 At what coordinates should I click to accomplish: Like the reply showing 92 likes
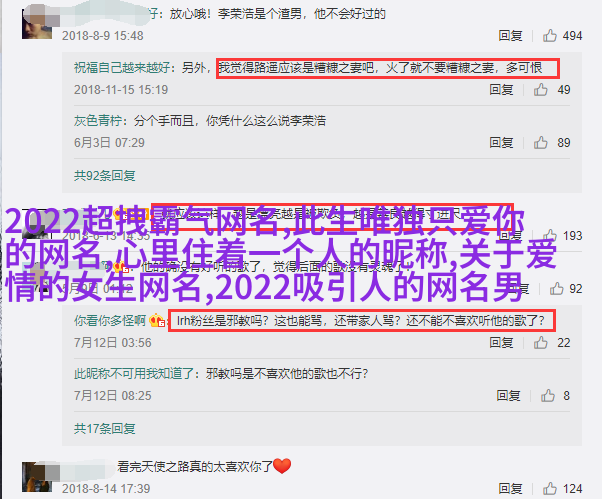(556, 289)
